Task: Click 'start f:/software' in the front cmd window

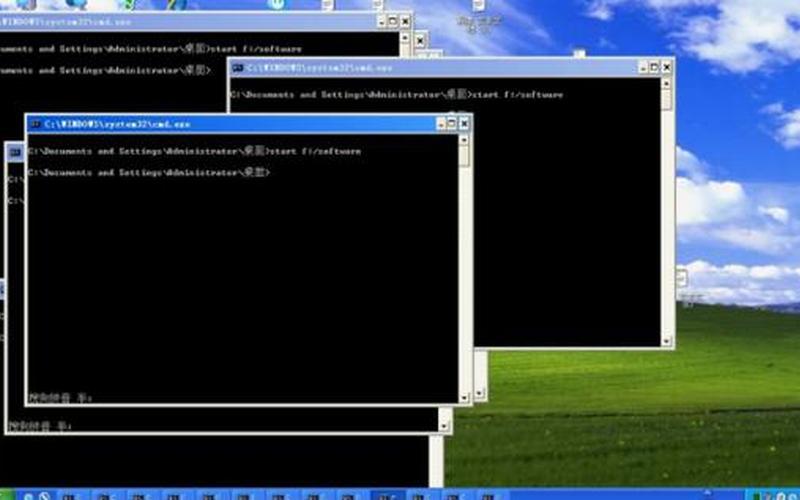Action: (x=315, y=152)
